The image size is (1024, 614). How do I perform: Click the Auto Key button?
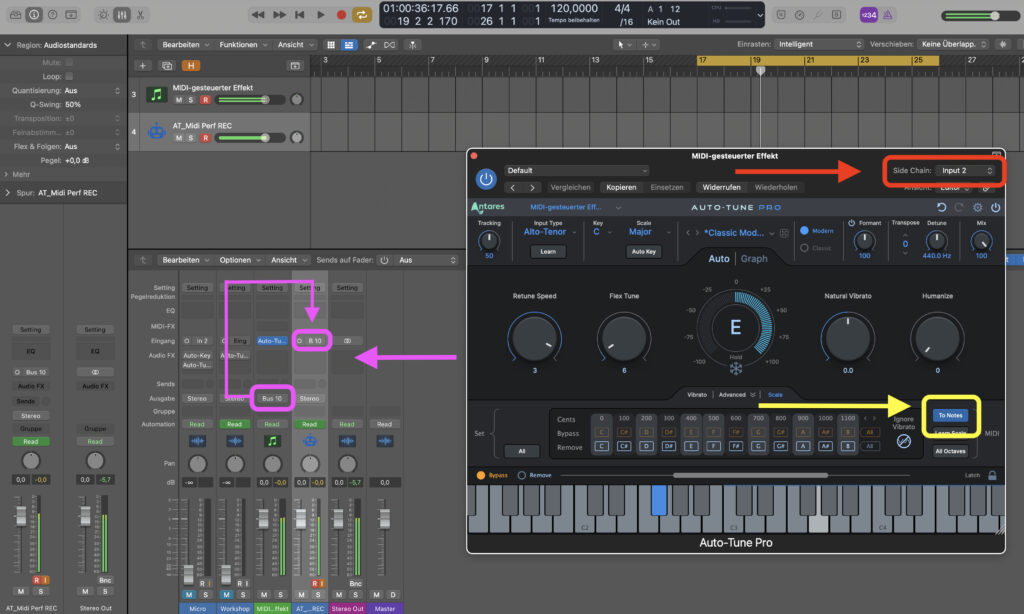coord(643,251)
